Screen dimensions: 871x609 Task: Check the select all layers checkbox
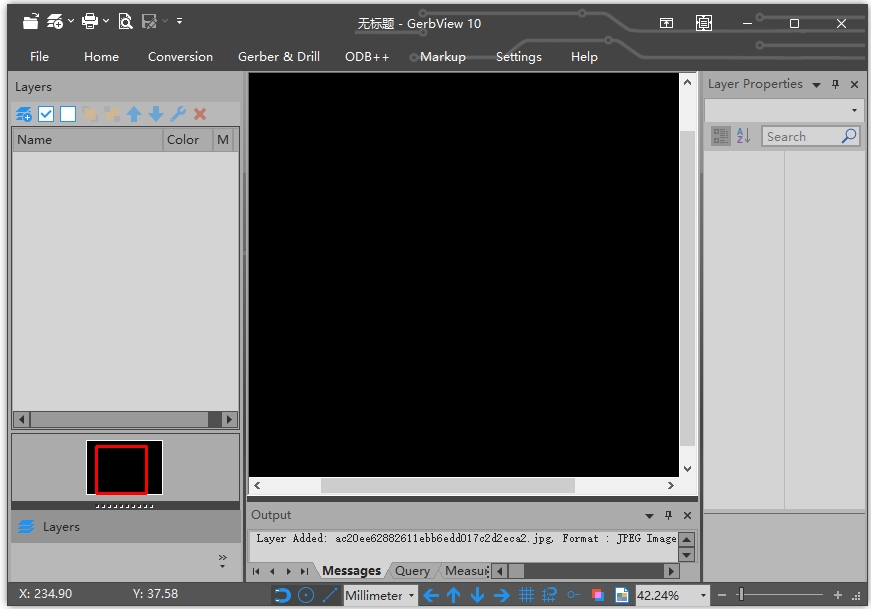tap(46, 114)
